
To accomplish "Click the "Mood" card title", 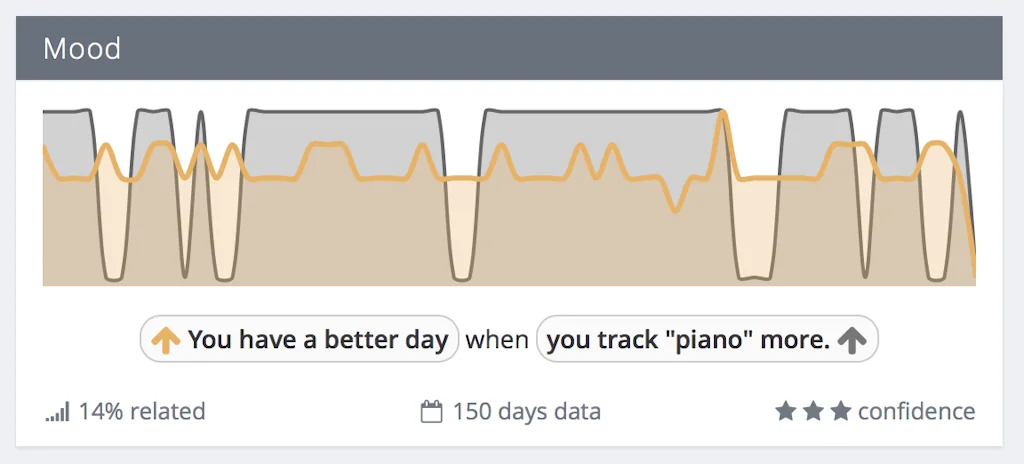I will pos(82,48).
